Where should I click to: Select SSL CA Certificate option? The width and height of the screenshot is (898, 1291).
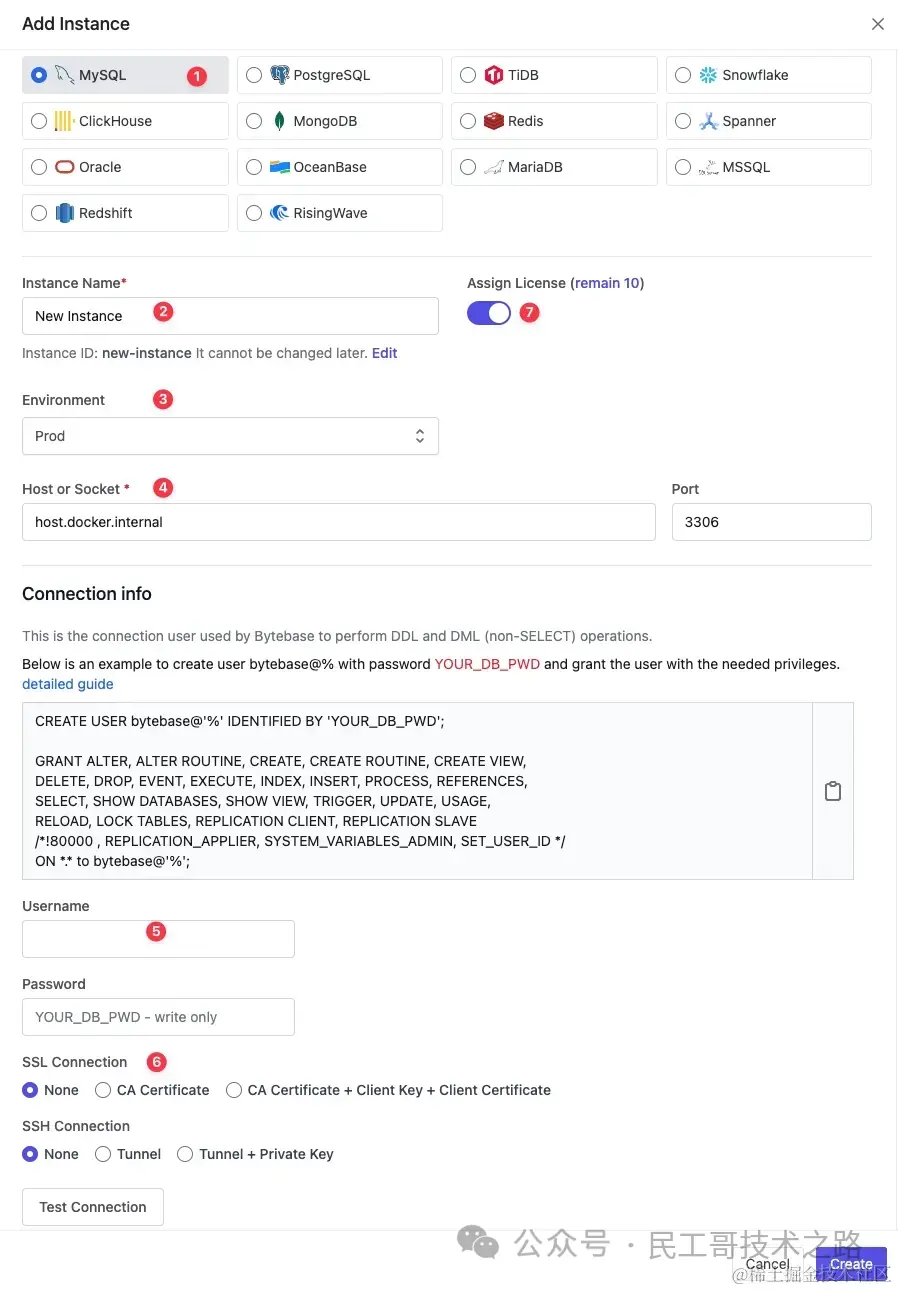tap(153, 1090)
